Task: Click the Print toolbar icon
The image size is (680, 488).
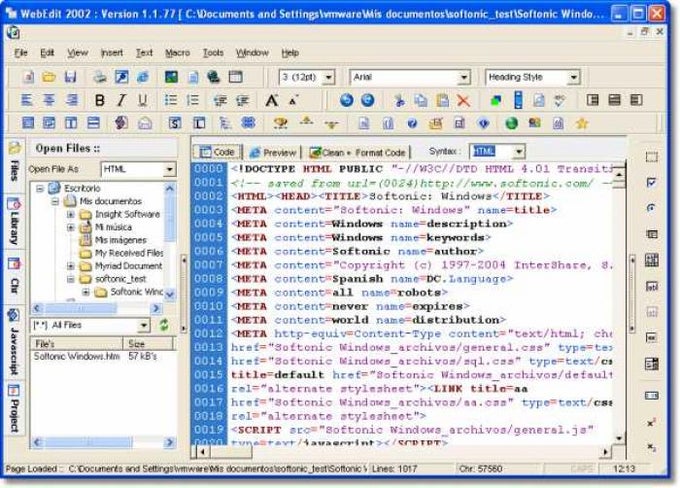Action: [100, 77]
